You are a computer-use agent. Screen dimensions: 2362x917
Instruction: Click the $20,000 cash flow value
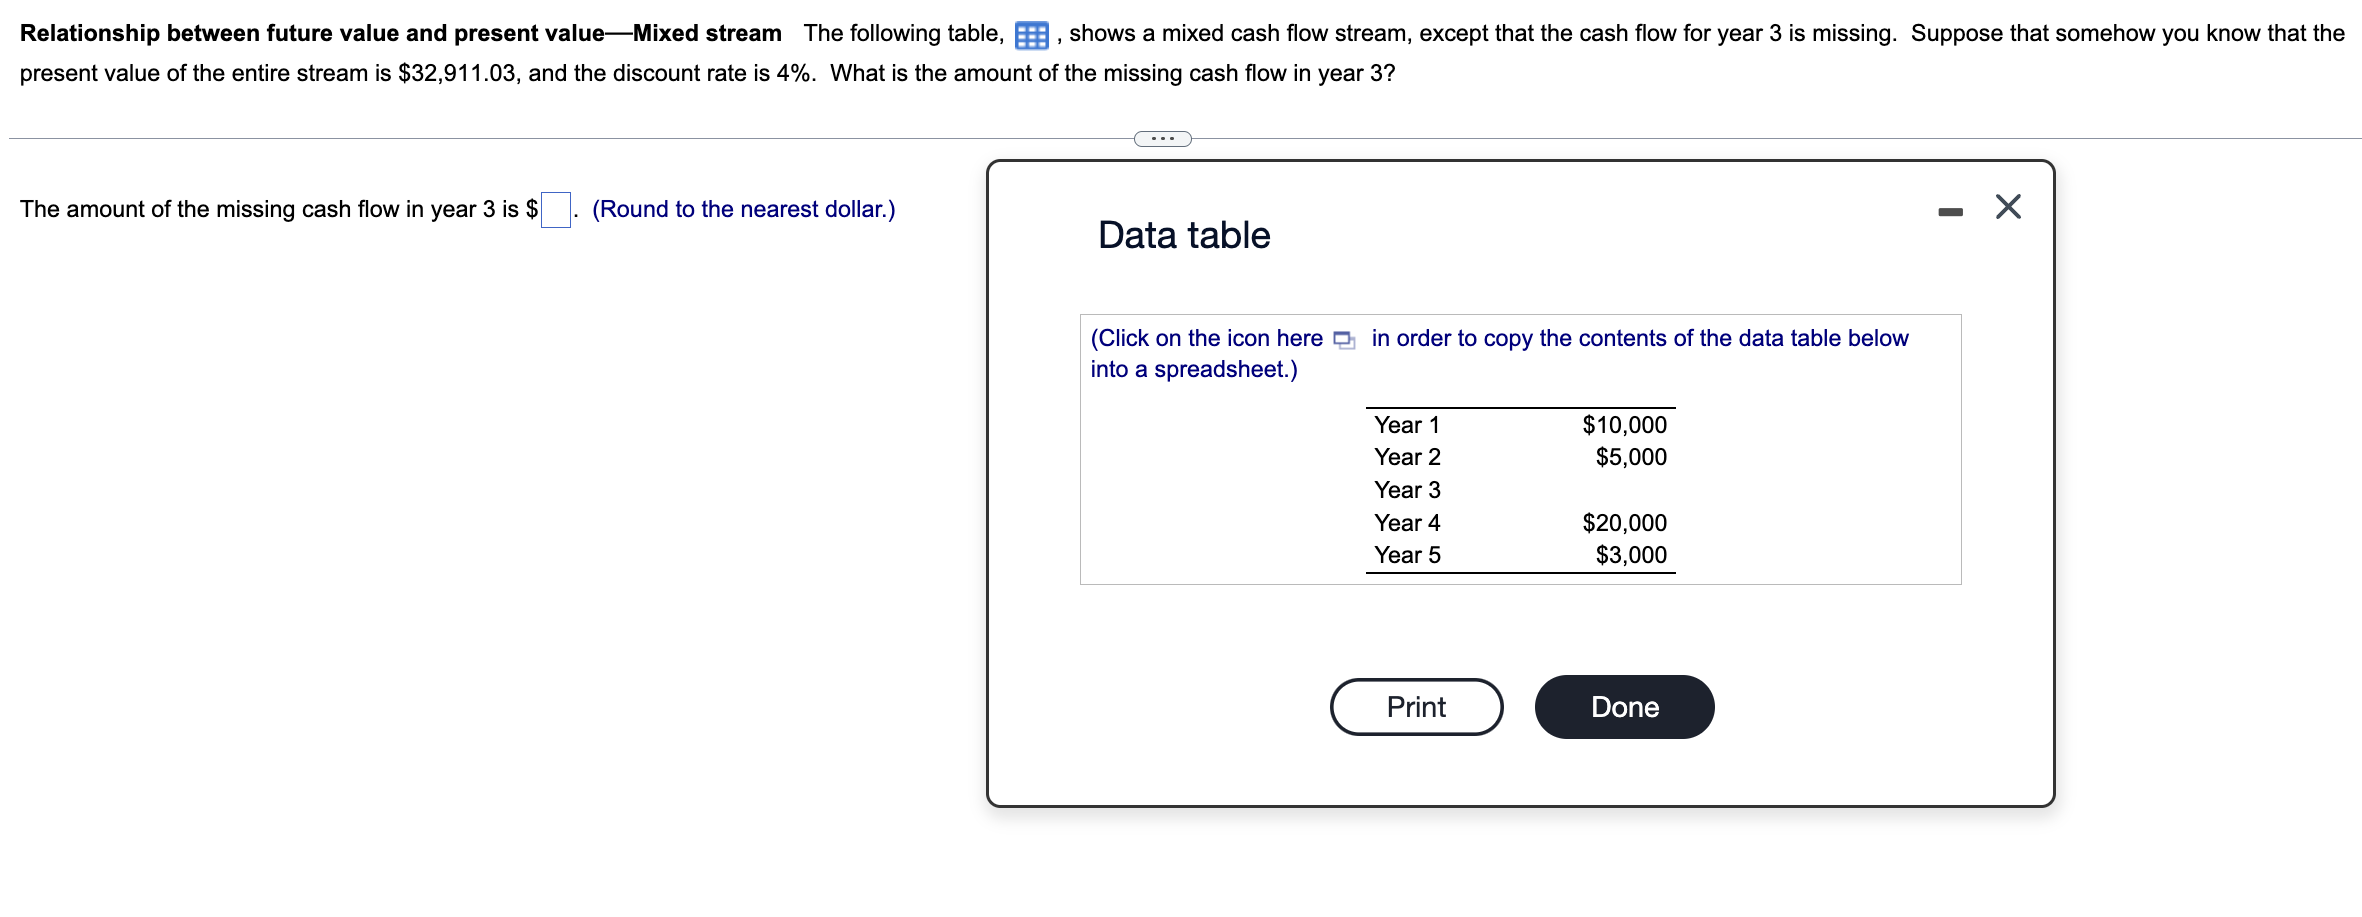pyautogui.click(x=1624, y=523)
